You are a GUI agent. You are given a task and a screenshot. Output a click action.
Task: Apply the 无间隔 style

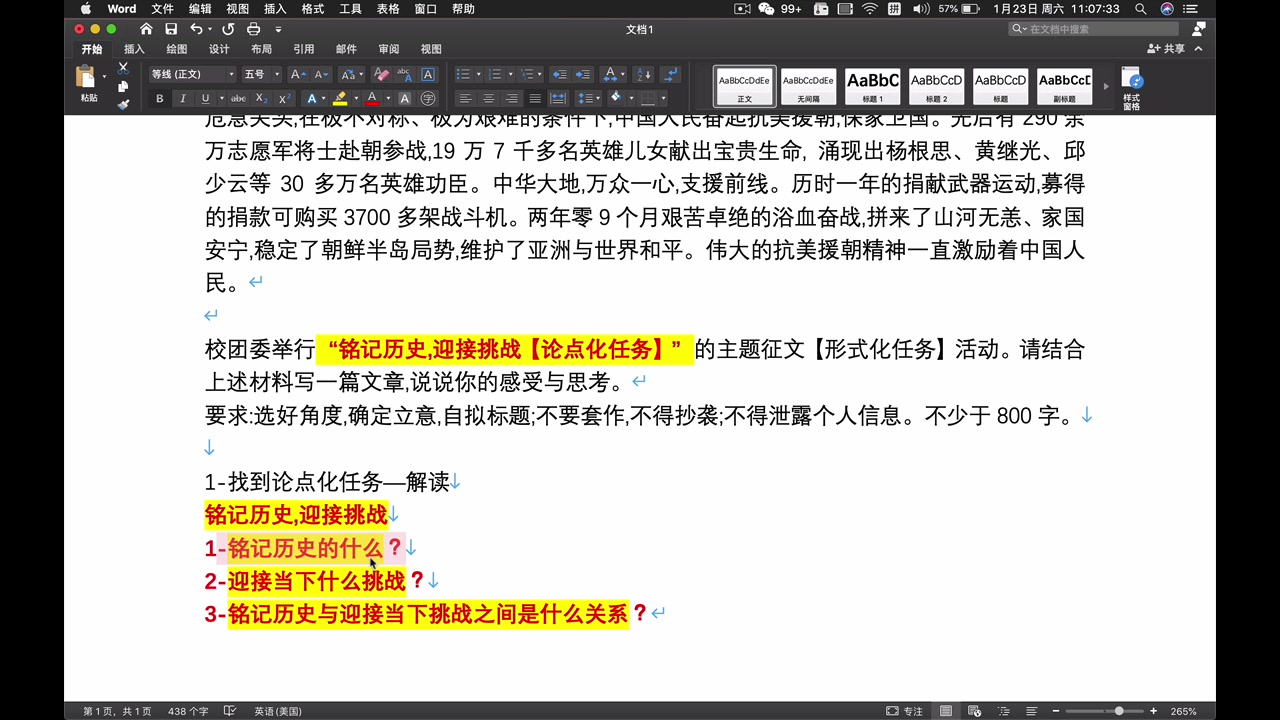click(809, 87)
